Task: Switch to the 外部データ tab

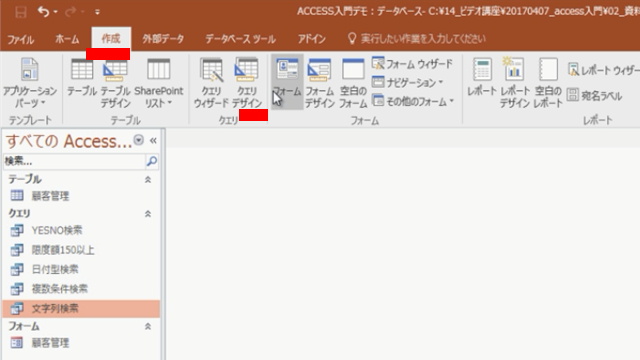Action: coord(163,39)
